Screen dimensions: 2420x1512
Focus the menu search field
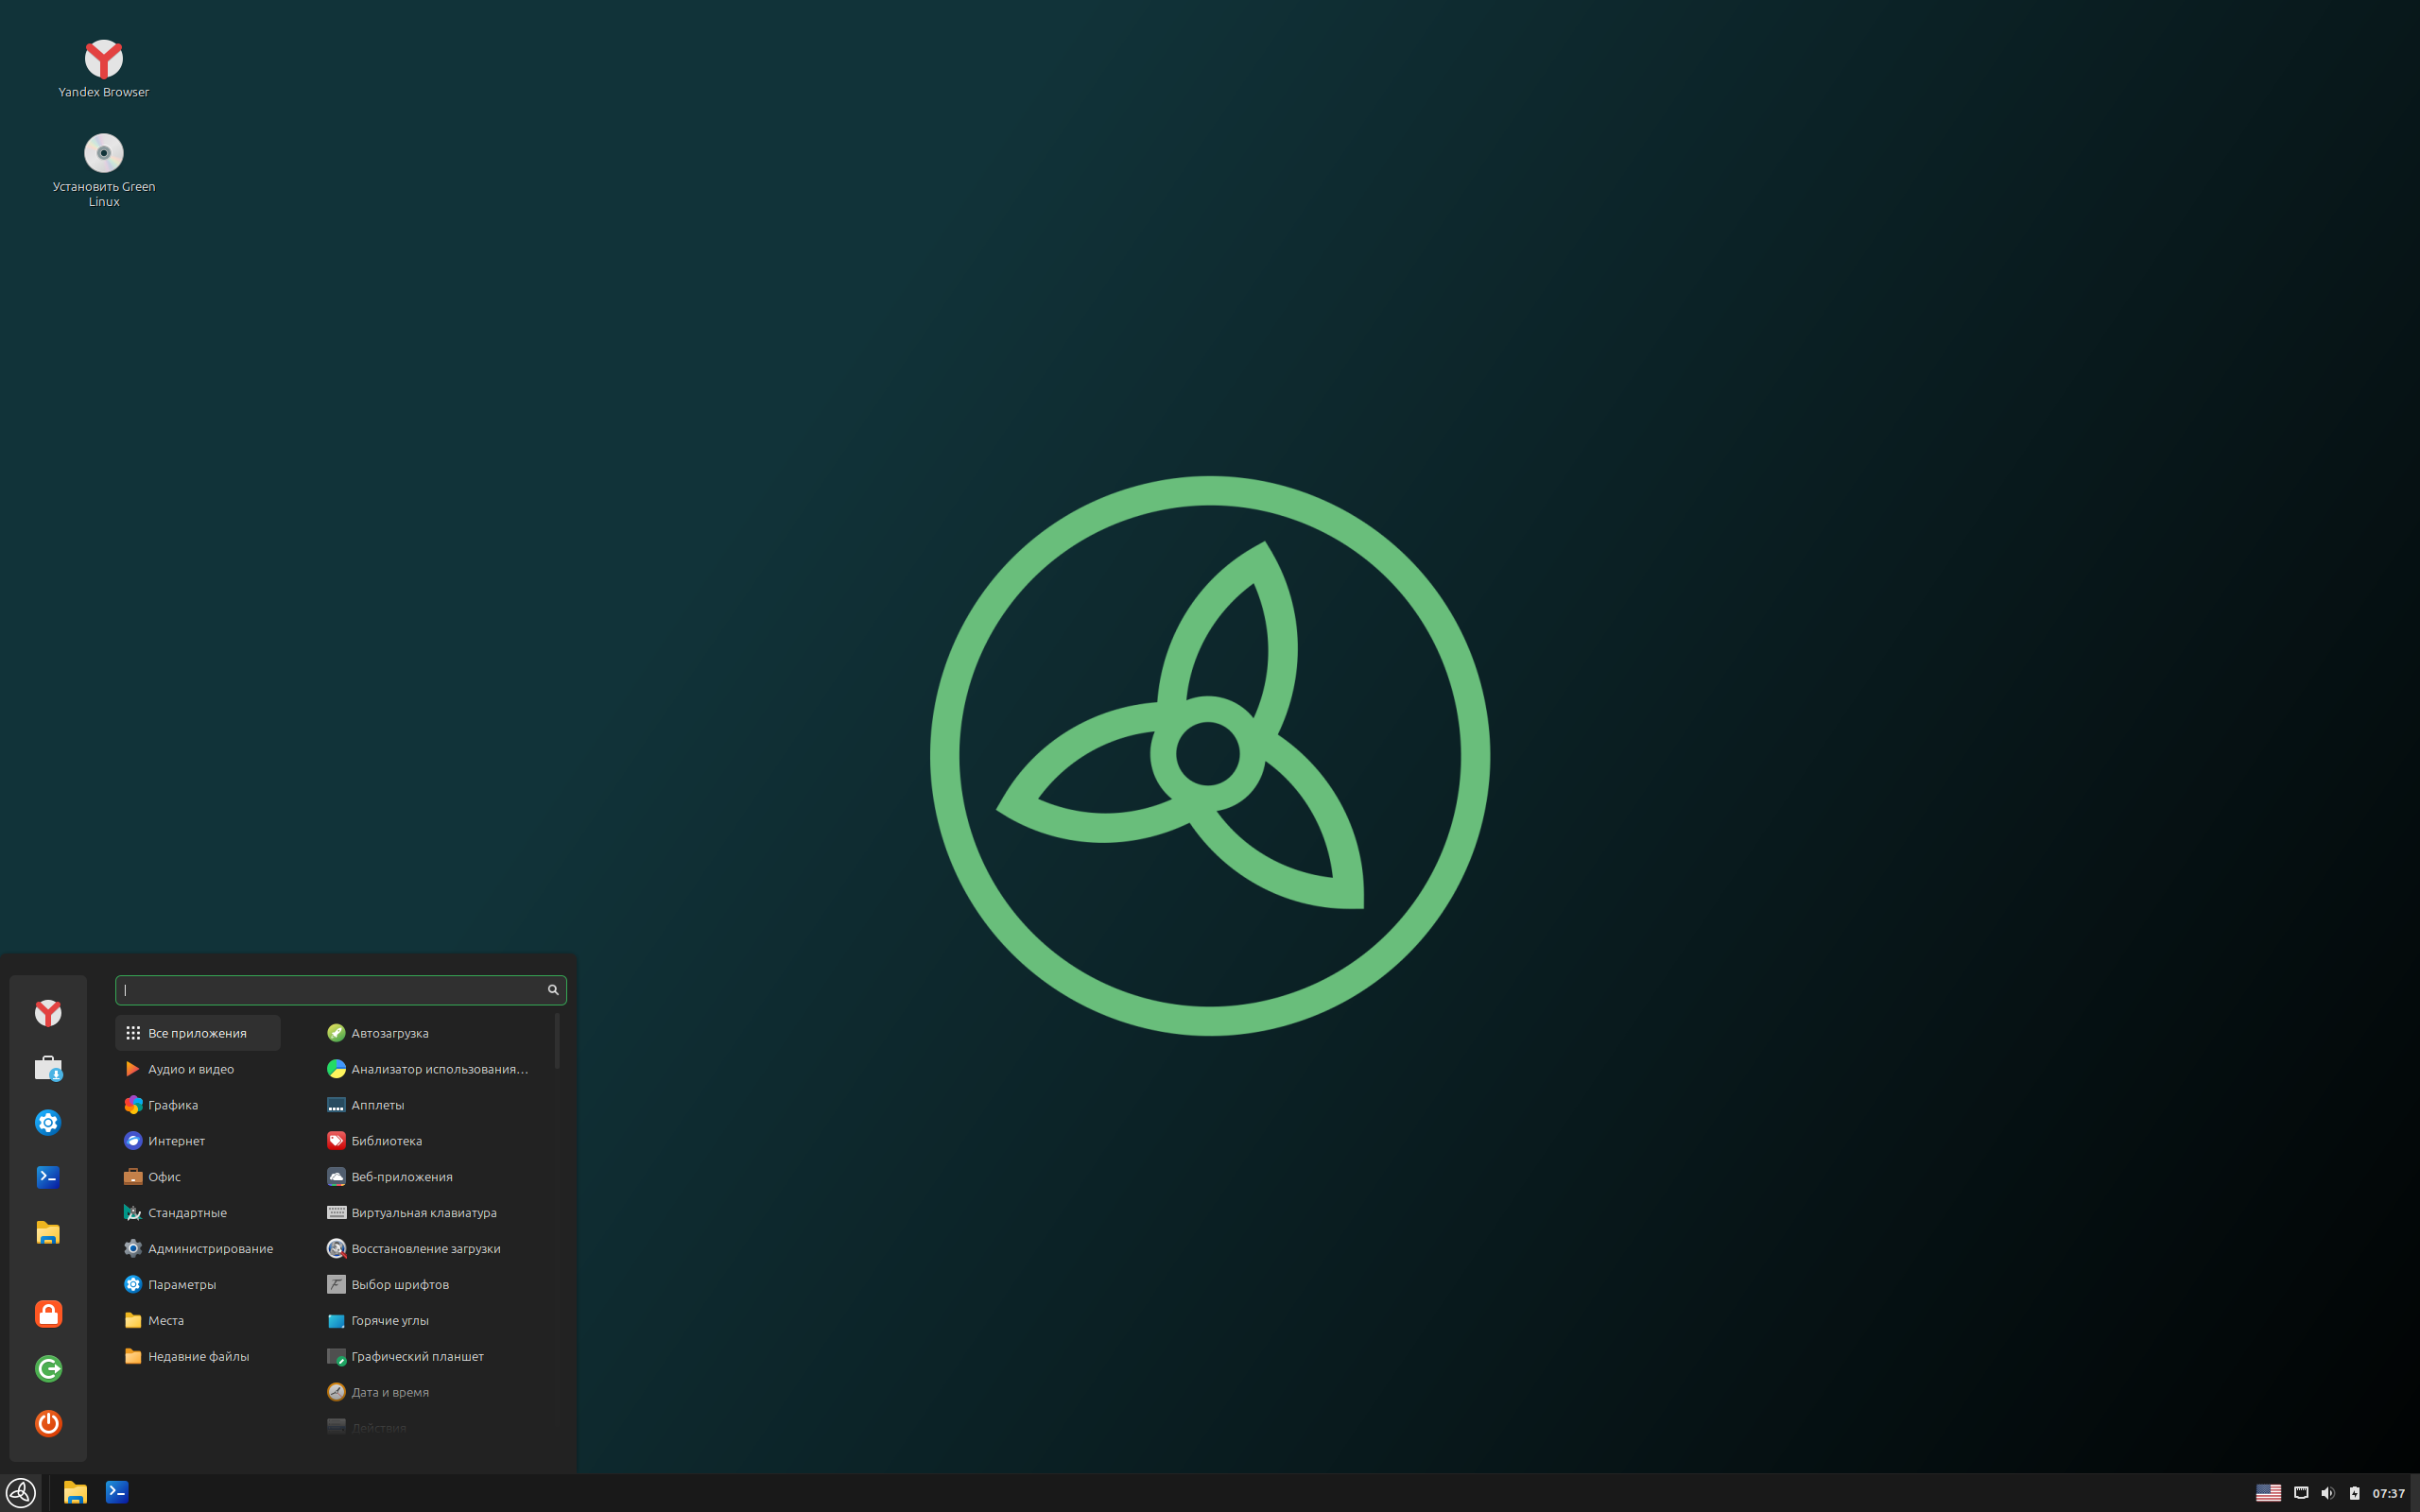pos(341,990)
